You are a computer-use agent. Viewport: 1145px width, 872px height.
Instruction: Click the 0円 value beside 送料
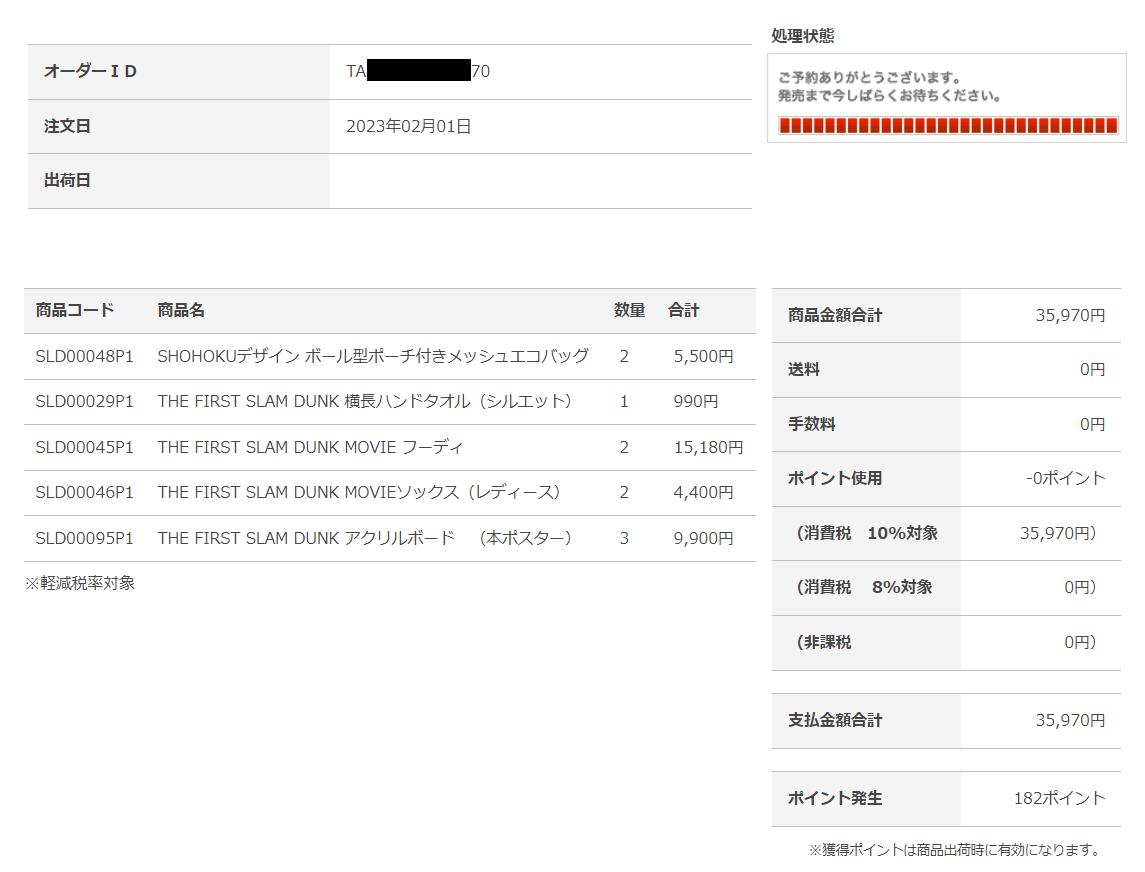click(1092, 370)
